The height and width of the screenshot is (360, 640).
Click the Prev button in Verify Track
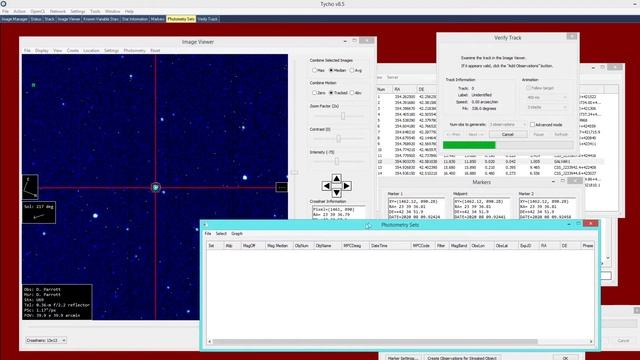453,134
